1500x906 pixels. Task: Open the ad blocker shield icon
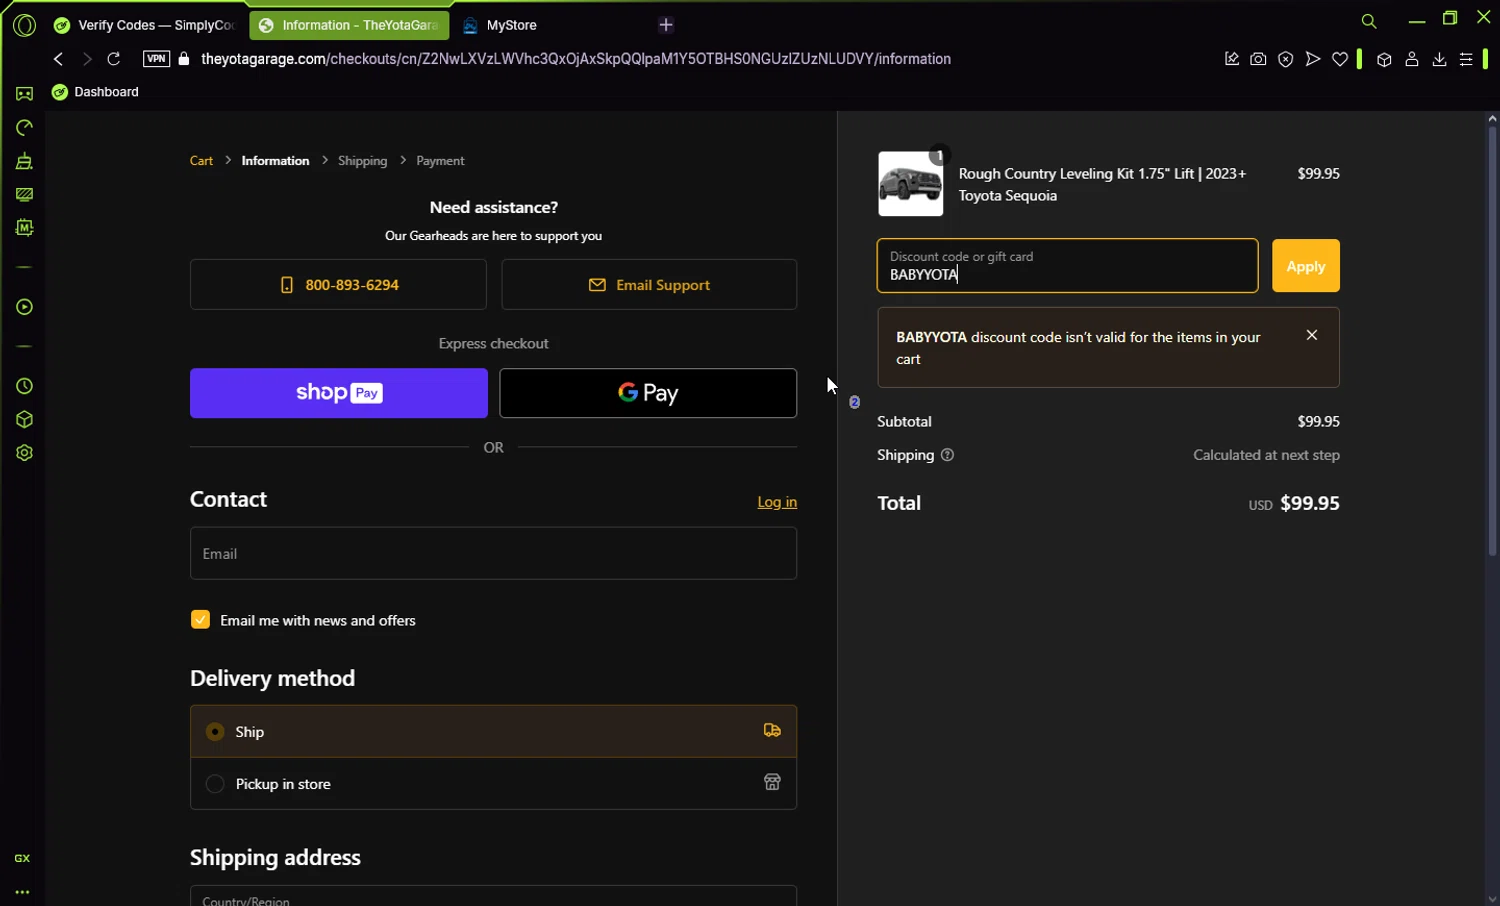pyautogui.click(x=1286, y=59)
